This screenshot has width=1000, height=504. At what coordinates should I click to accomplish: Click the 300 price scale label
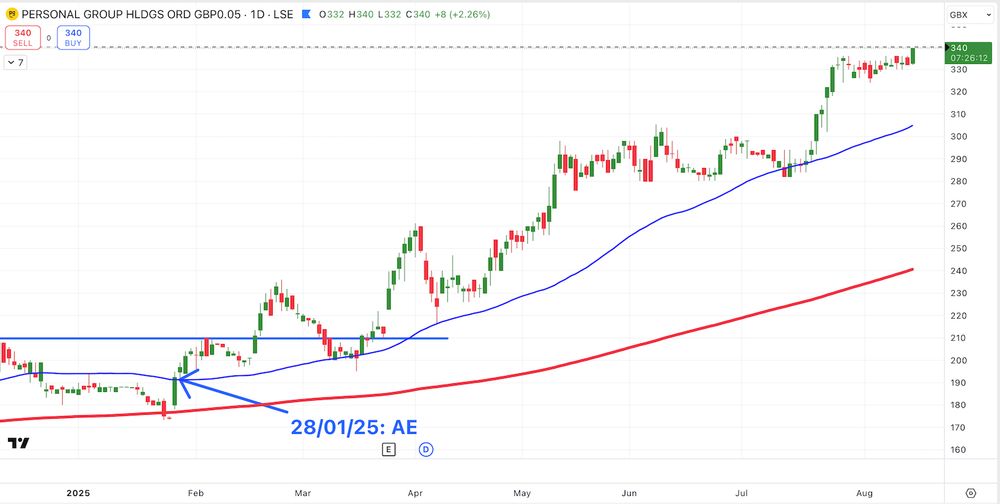click(x=959, y=137)
